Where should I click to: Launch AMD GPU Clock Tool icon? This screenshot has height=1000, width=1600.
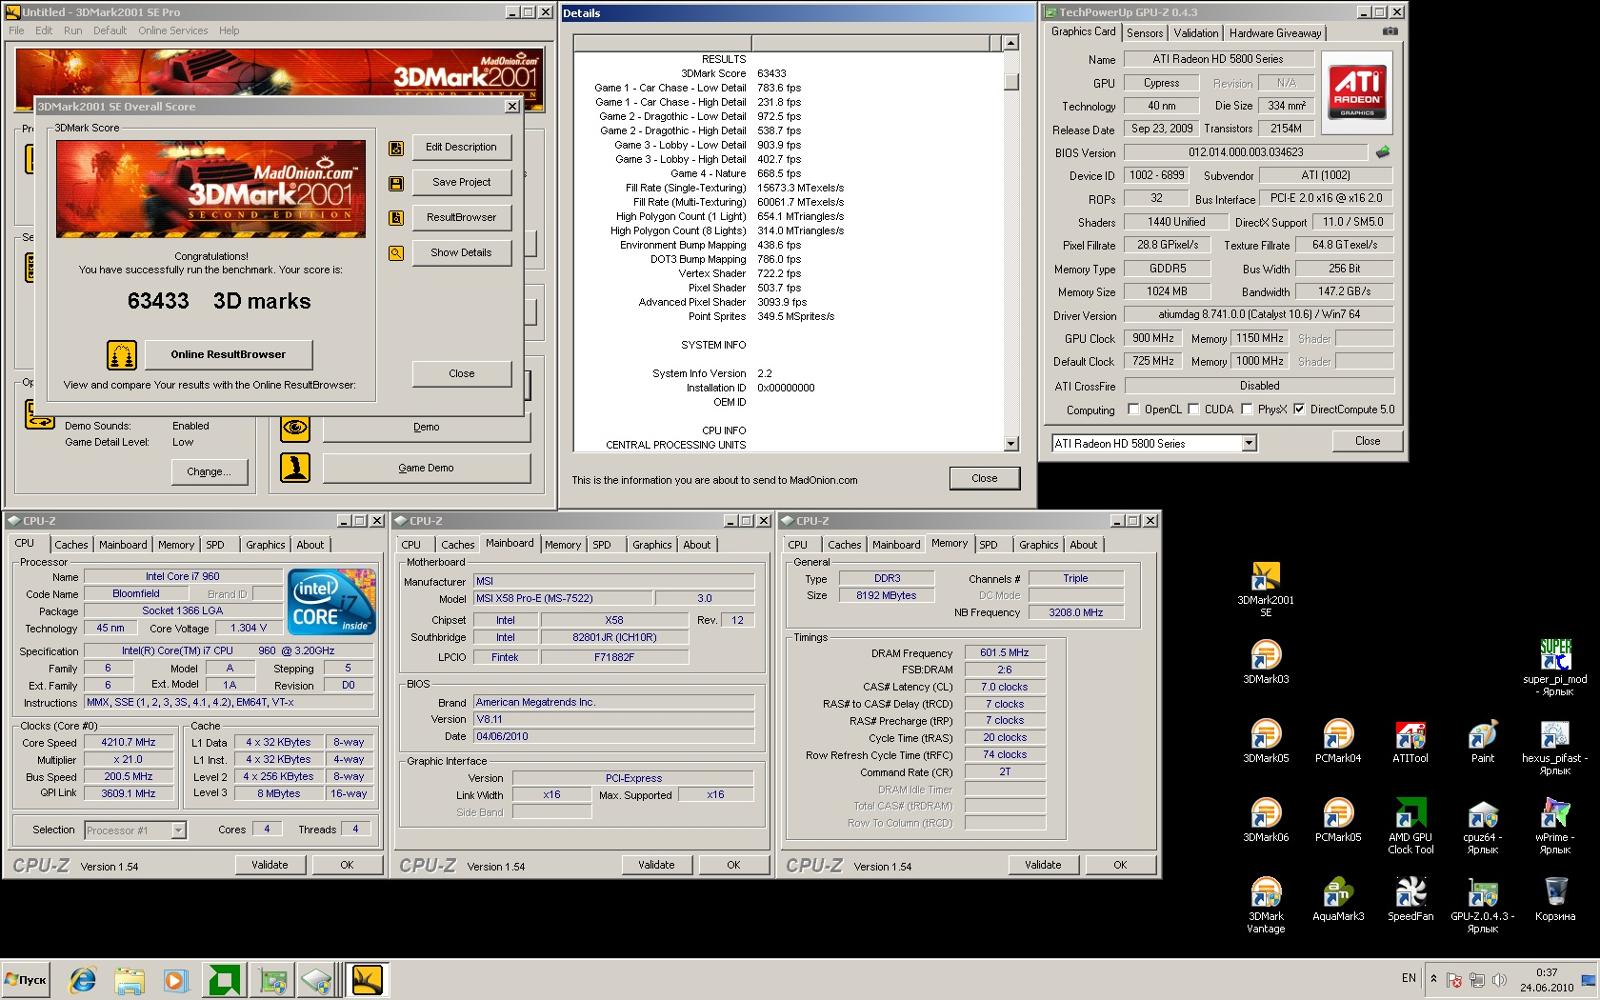click(1410, 826)
